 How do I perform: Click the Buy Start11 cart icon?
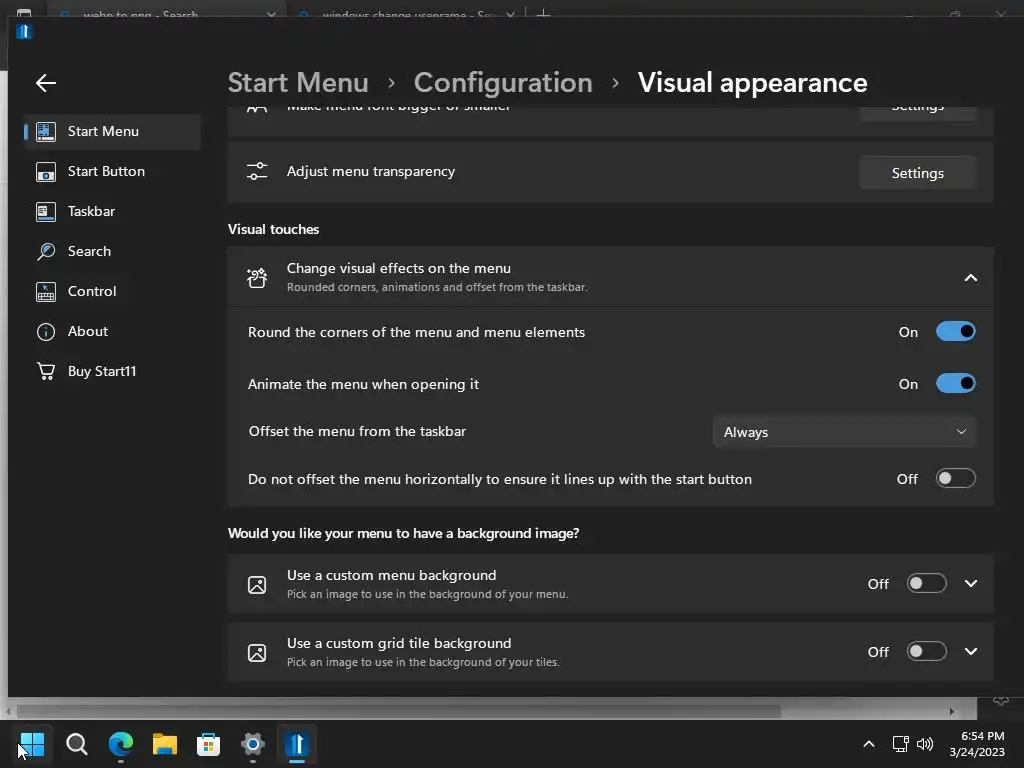pos(46,371)
